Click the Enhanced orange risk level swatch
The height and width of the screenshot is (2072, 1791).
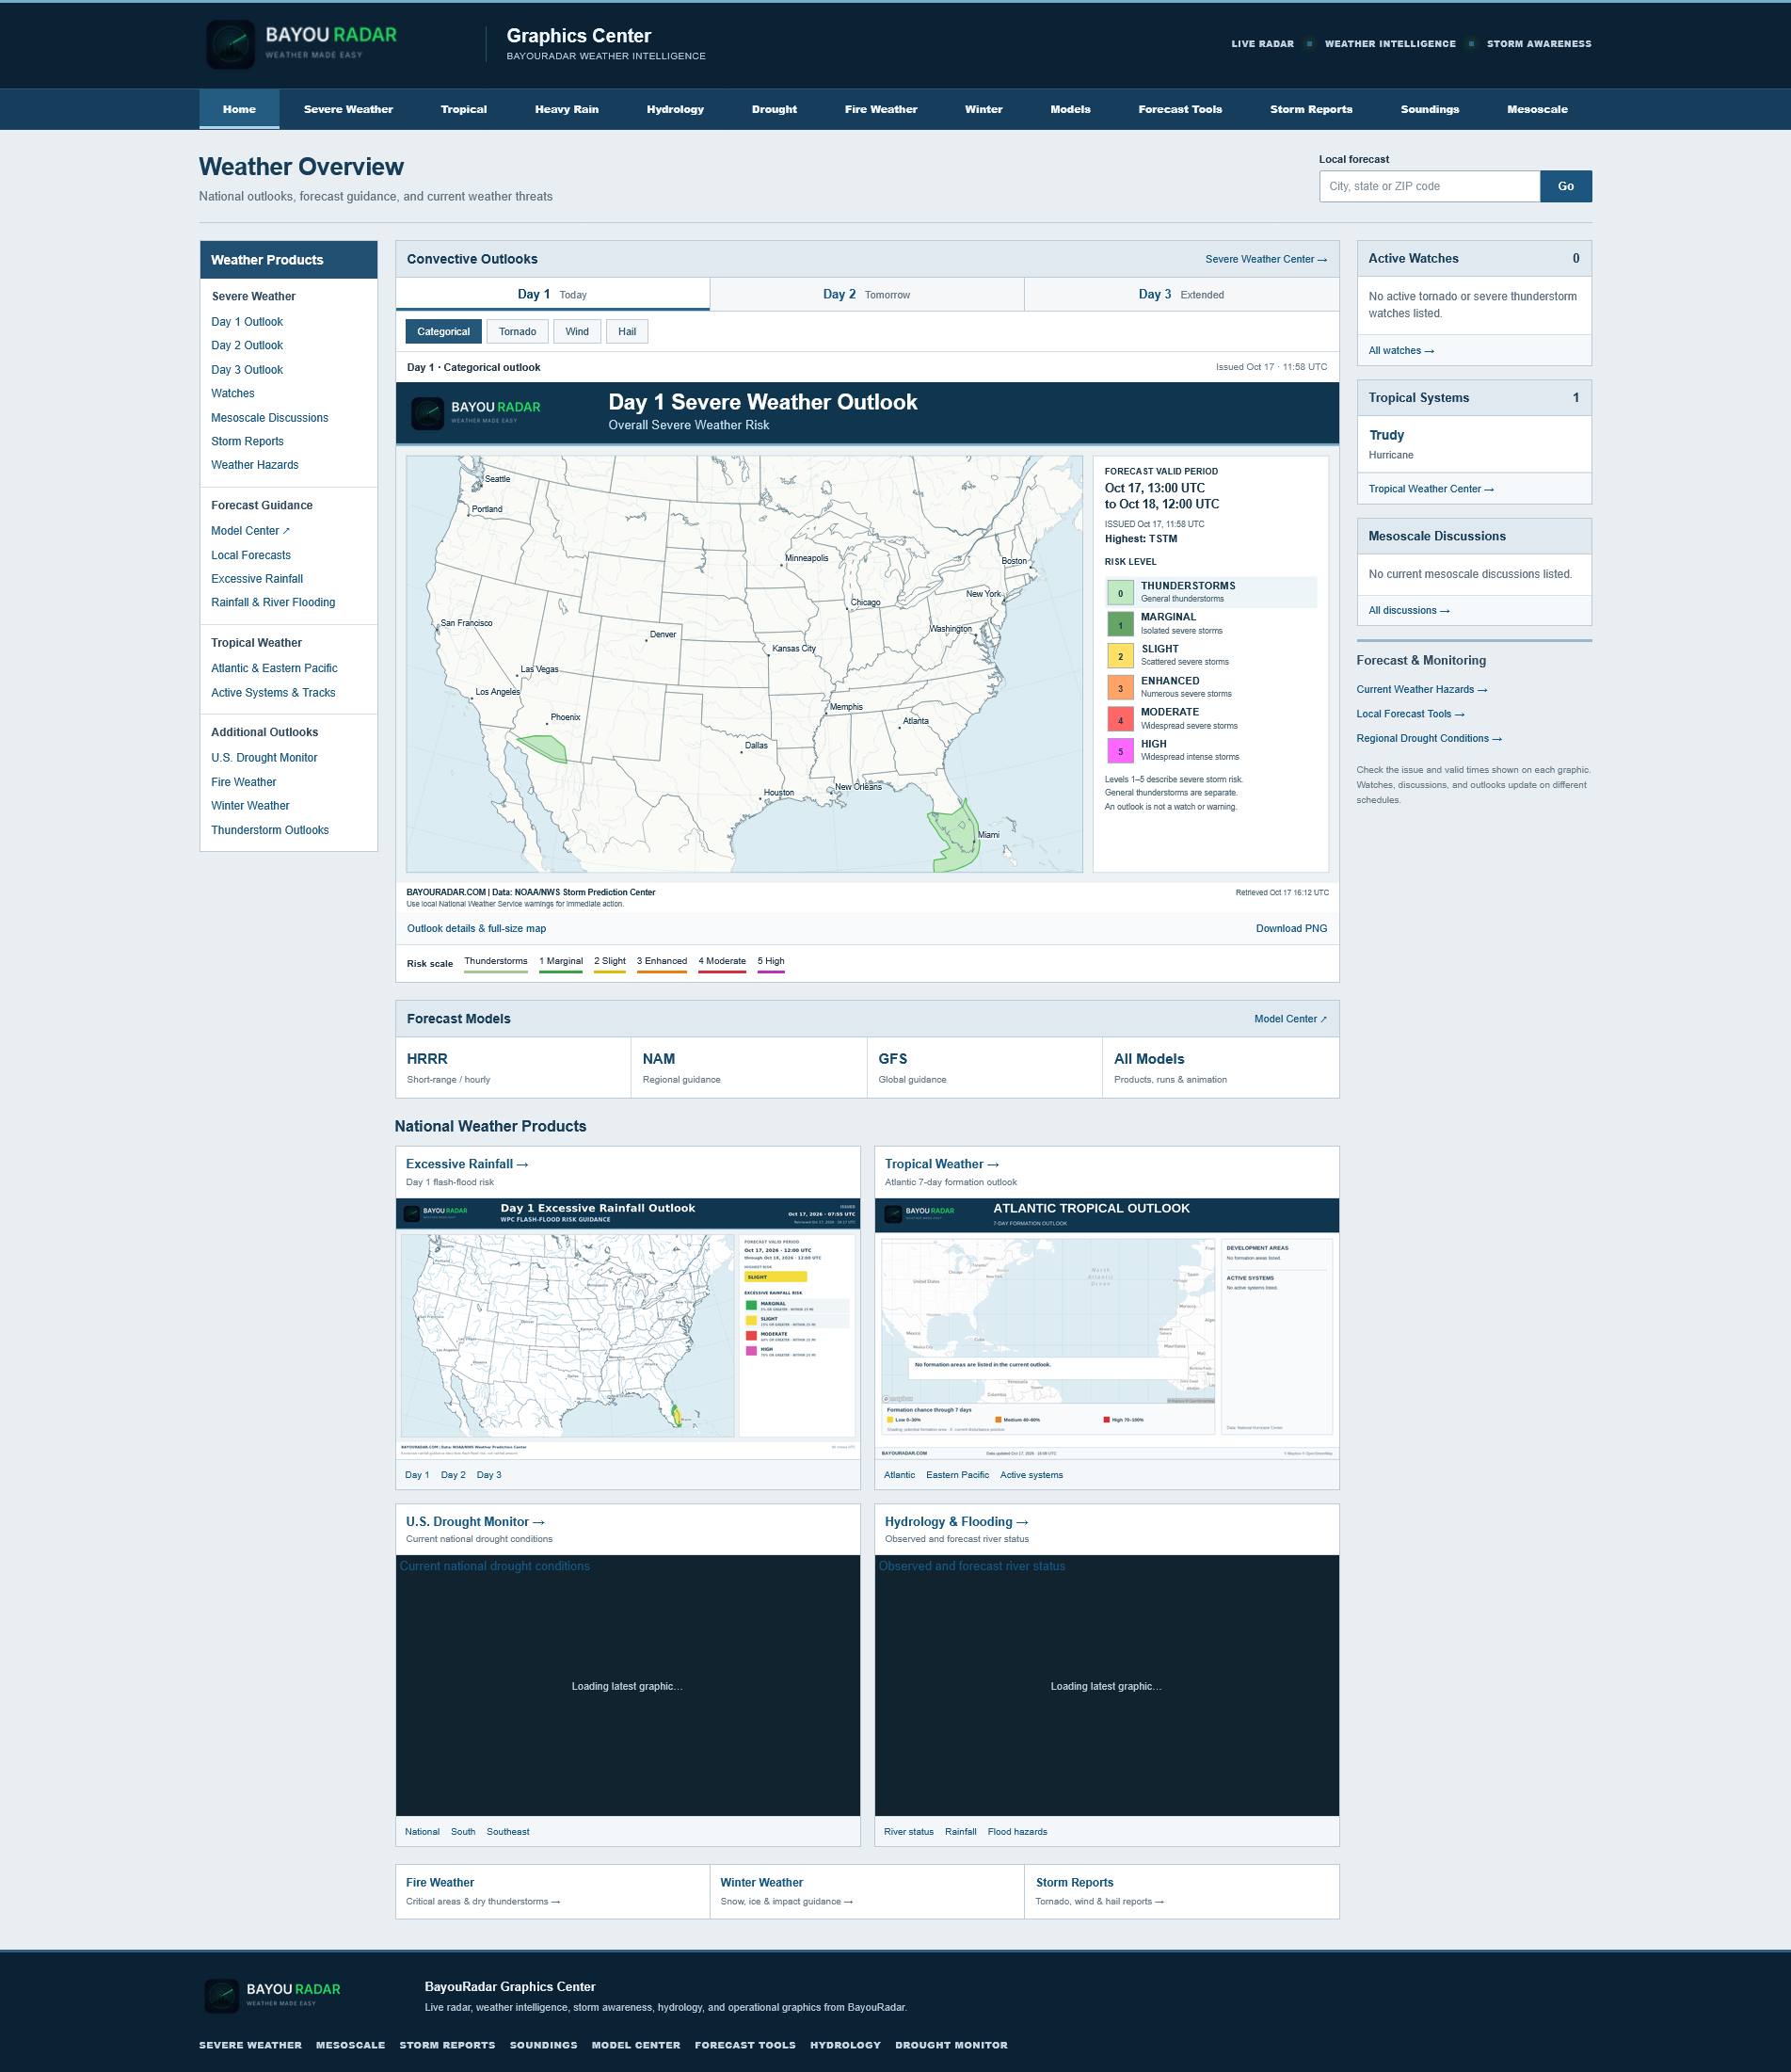[x=1120, y=688]
